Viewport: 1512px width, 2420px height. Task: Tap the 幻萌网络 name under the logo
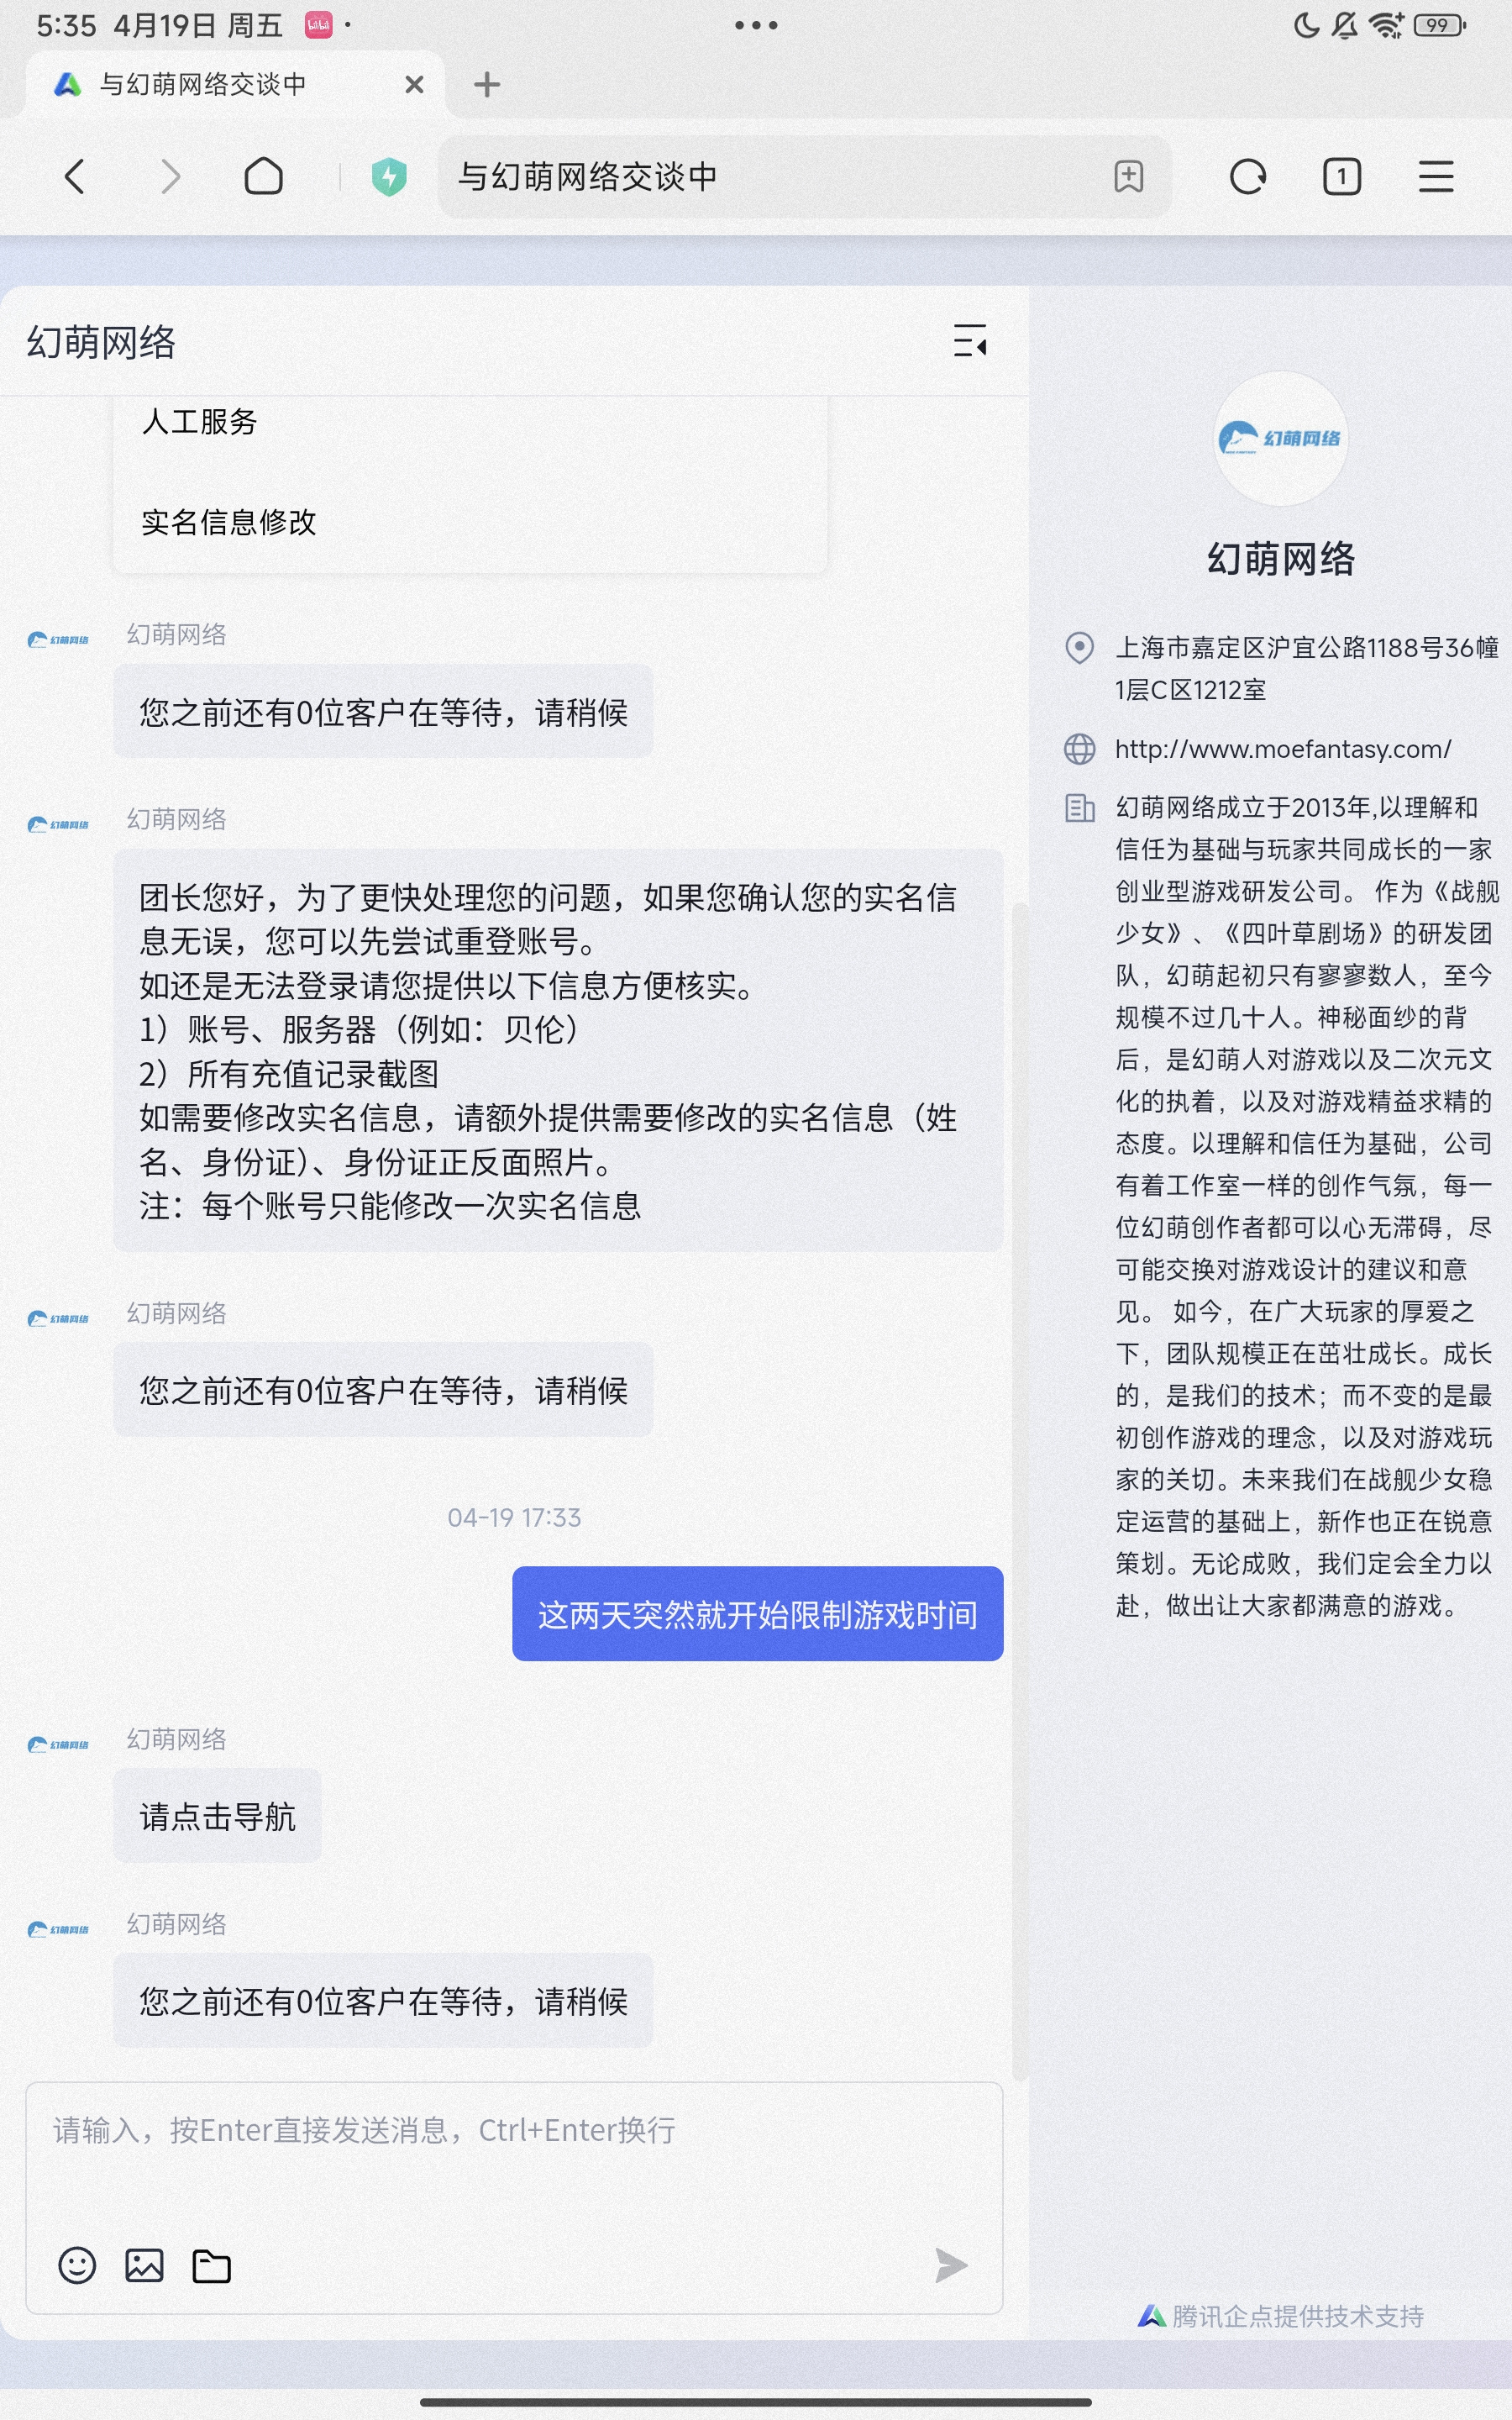coord(1281,558)
